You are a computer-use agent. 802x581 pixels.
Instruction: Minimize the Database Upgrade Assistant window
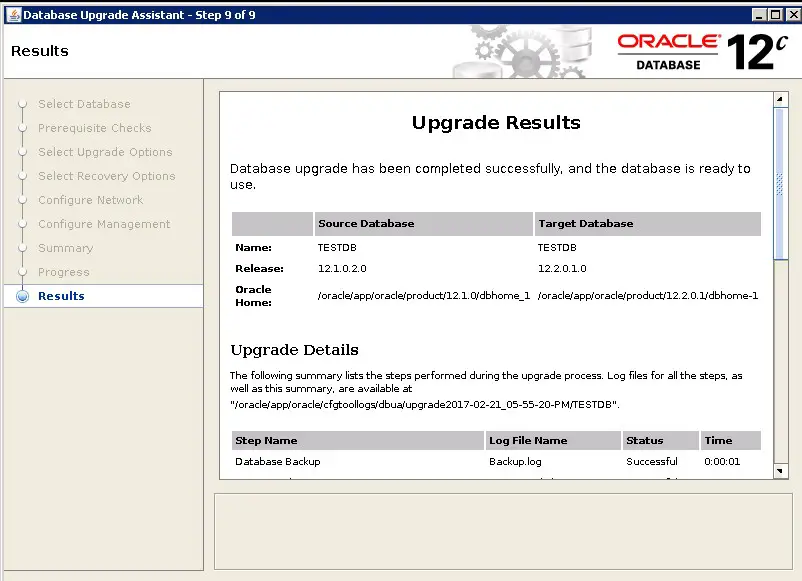click(x=759, y=15)
